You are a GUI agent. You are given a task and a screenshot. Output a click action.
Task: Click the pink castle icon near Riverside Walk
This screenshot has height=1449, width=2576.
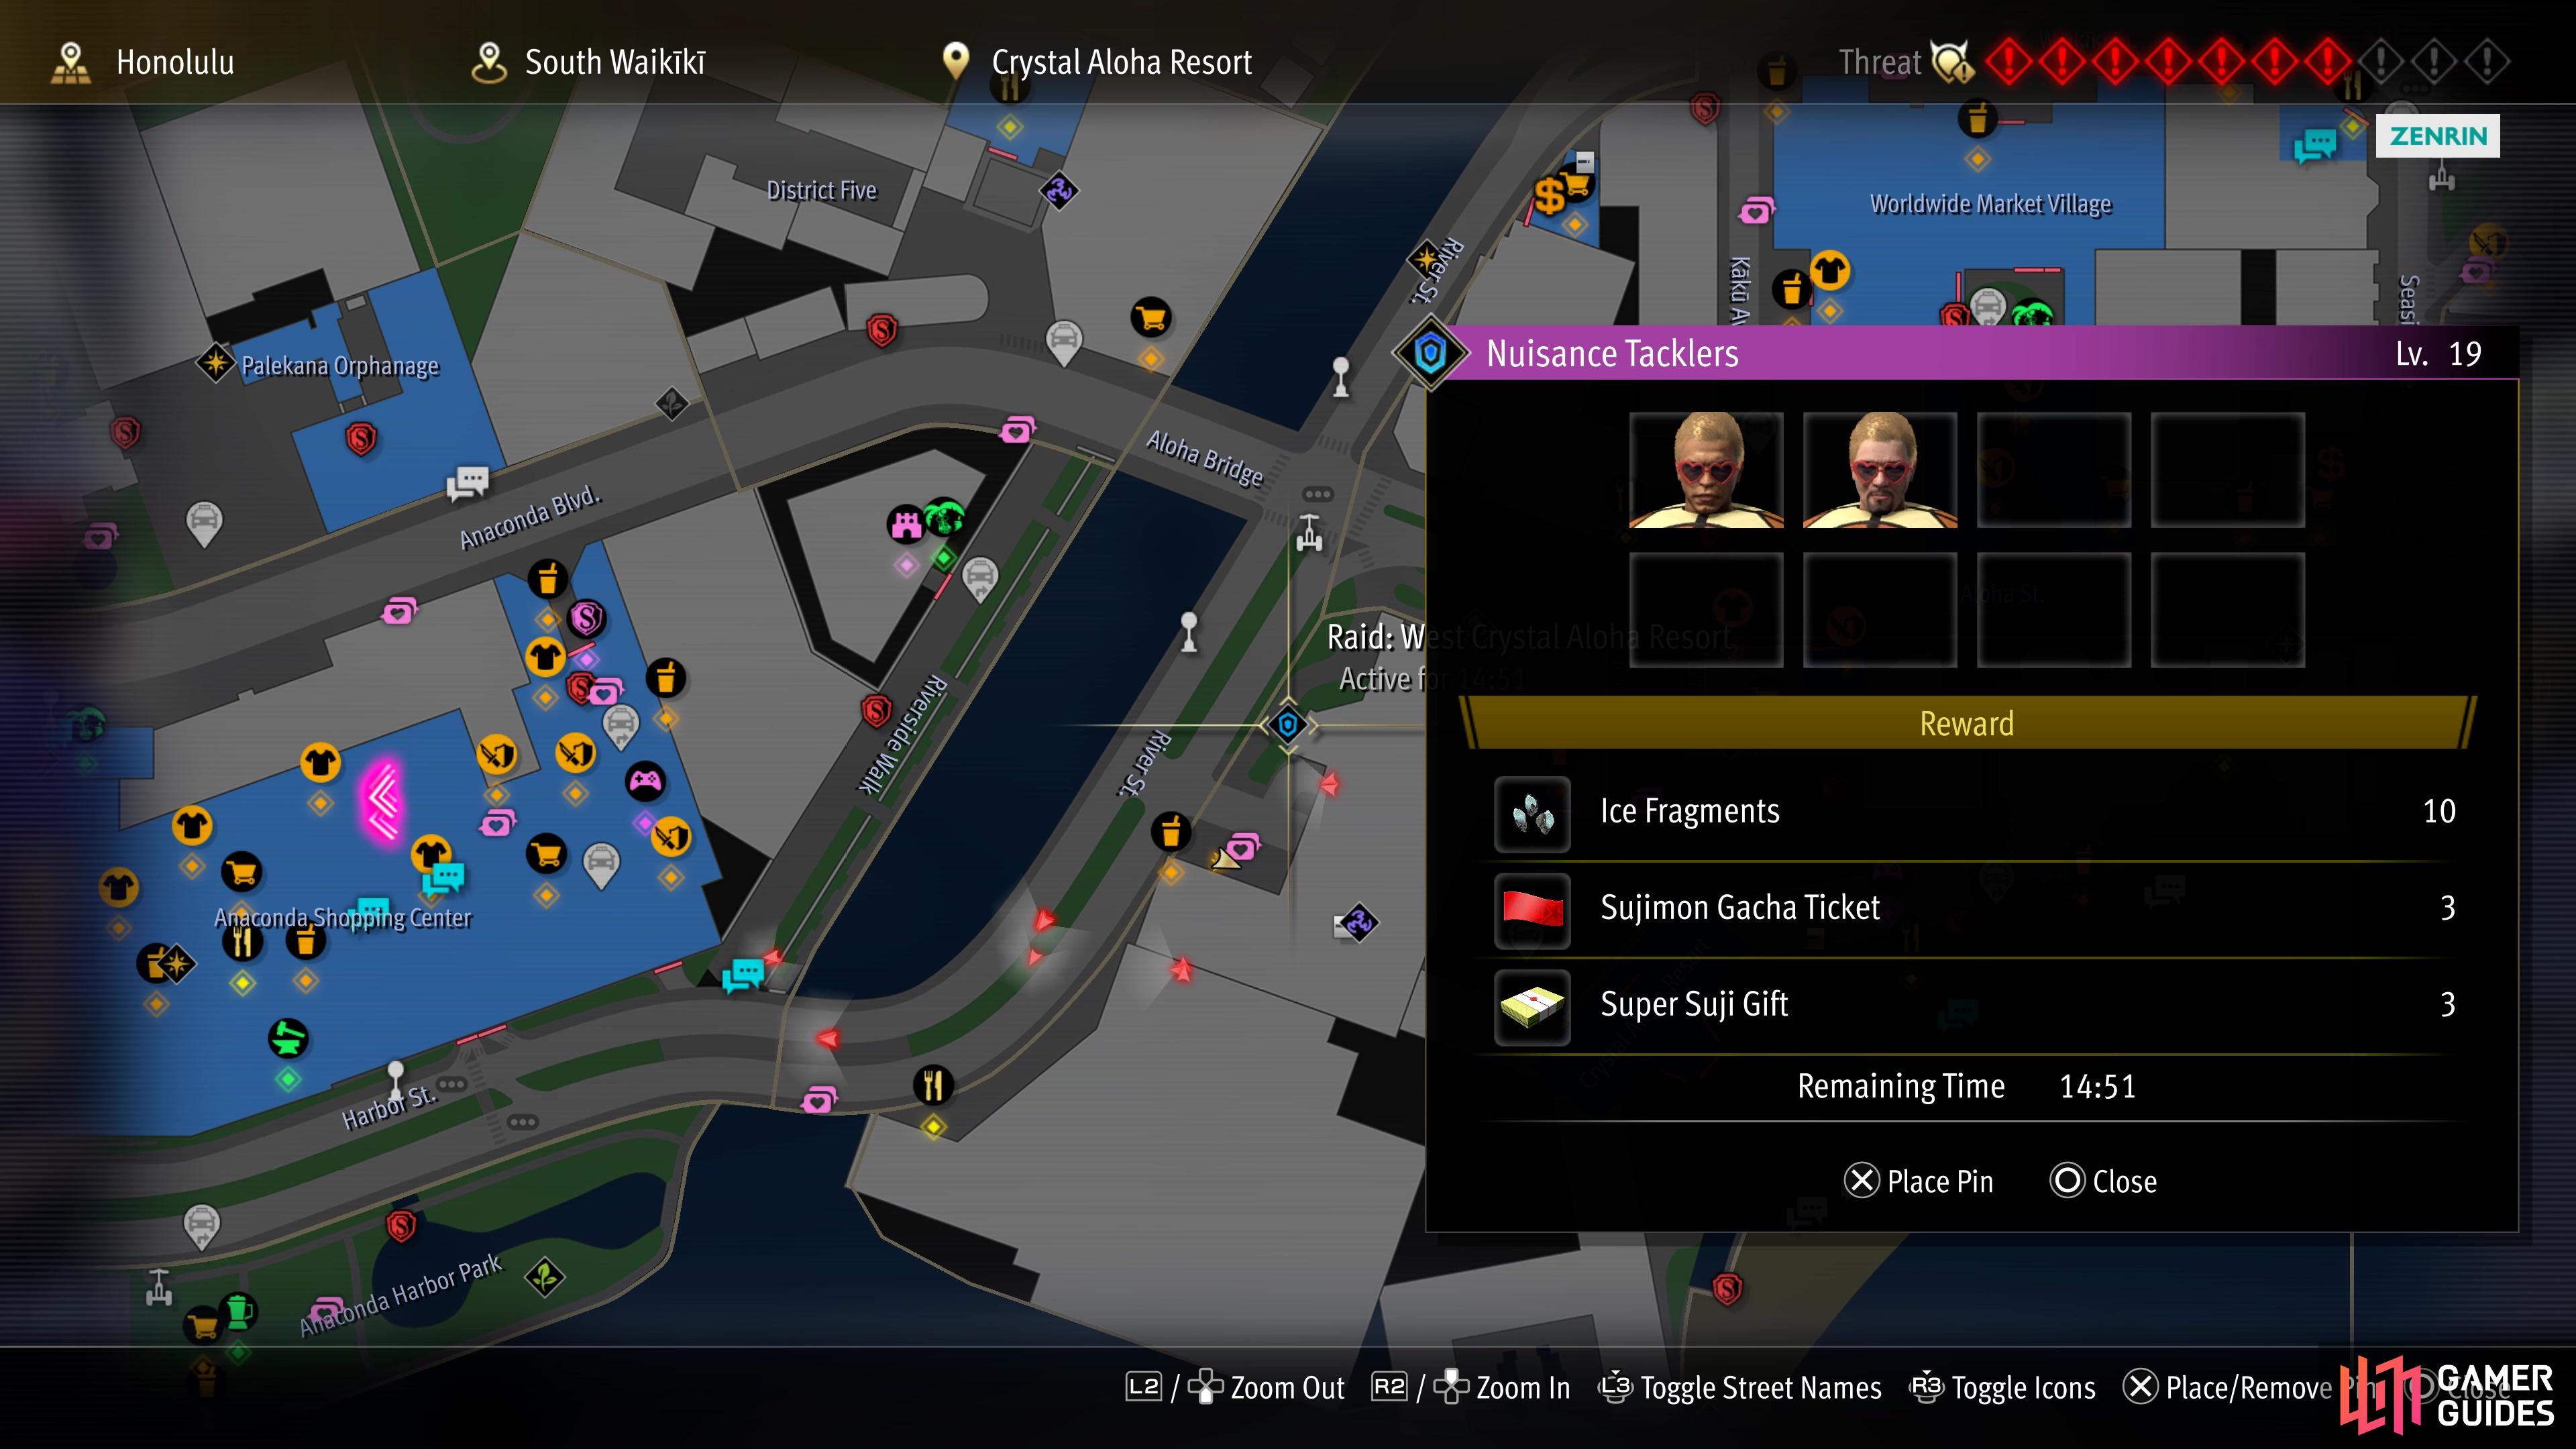[906, 523]
